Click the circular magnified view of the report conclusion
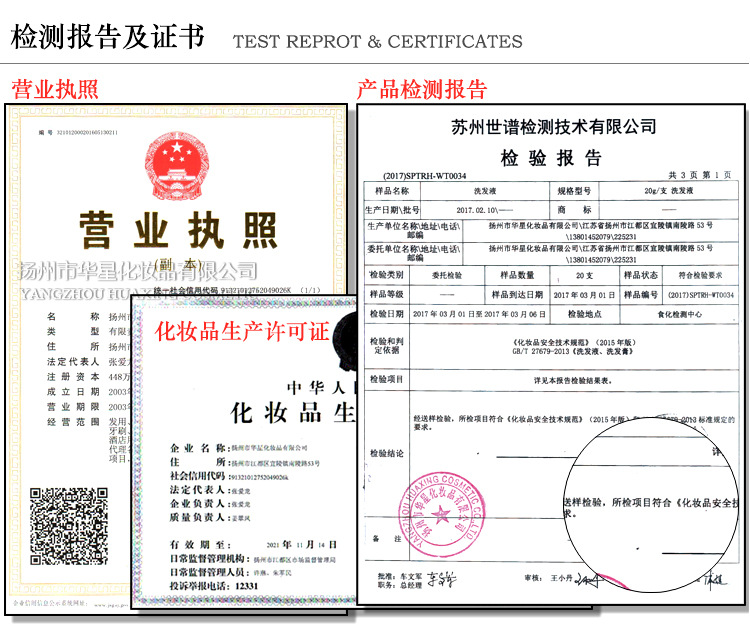 (x=651, y=504)
